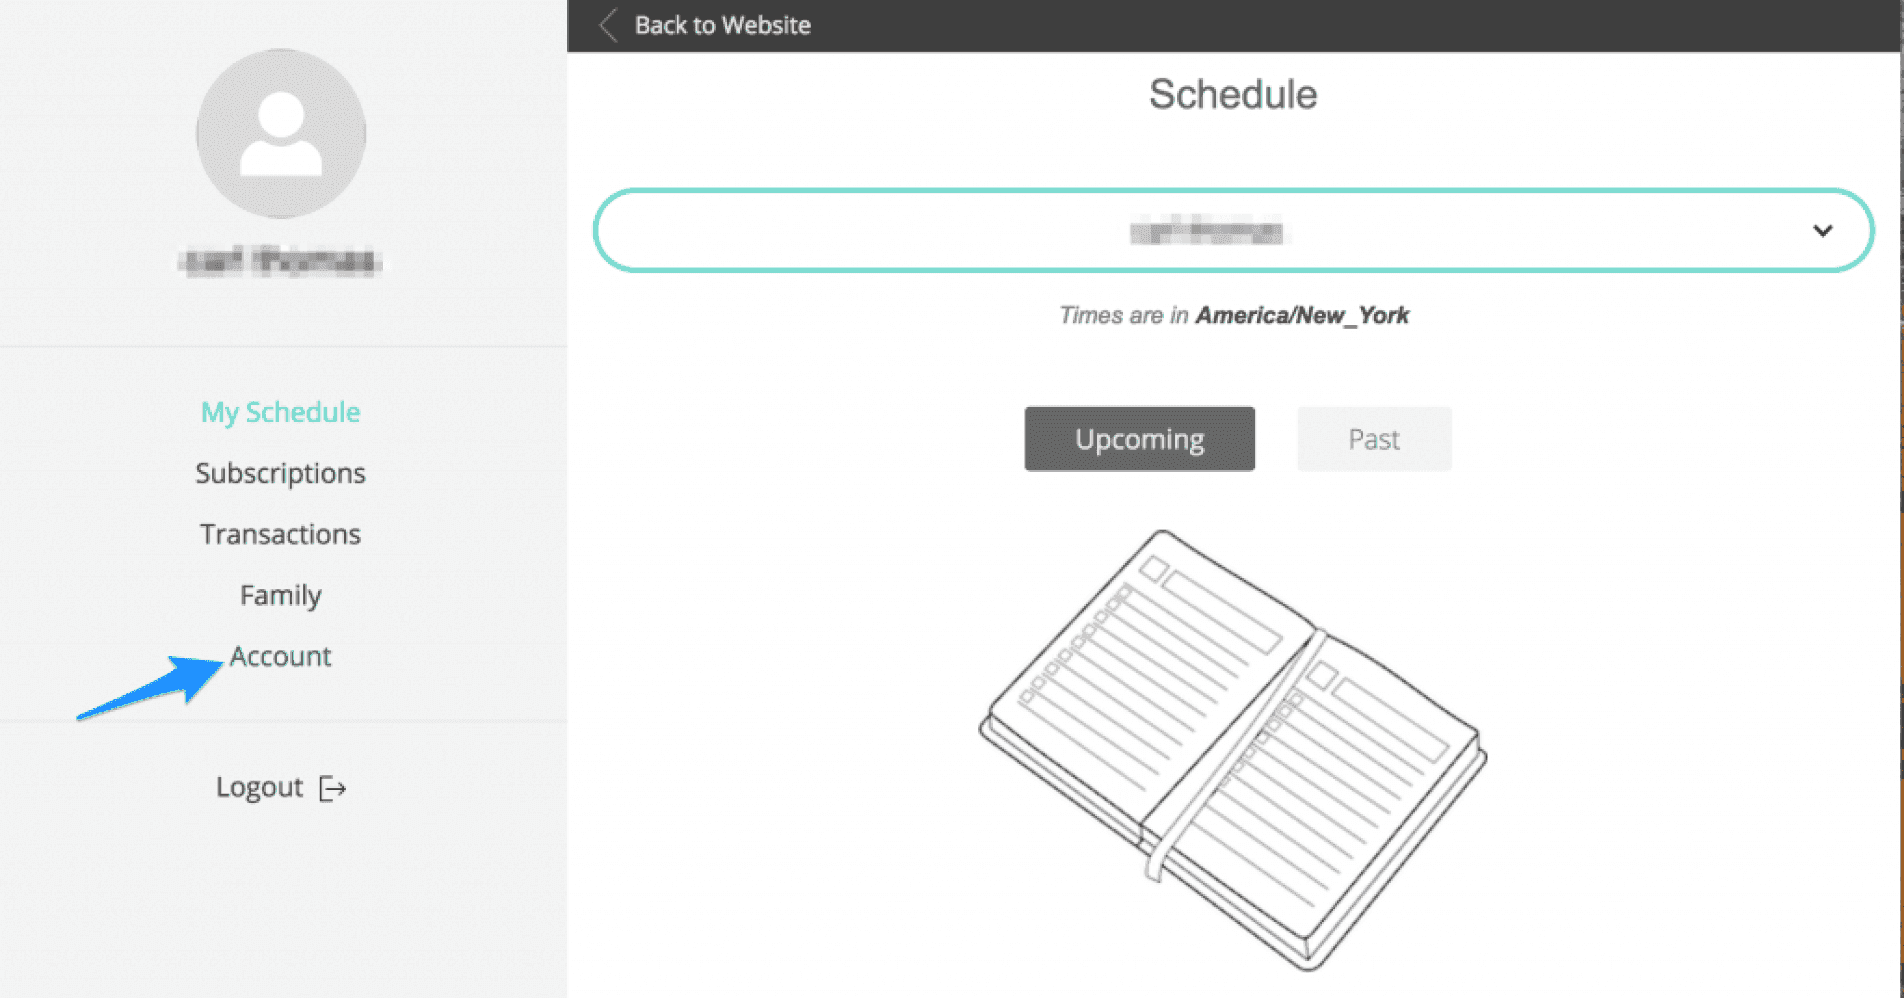Click the open planner notebook illustration

(1232, 750)
